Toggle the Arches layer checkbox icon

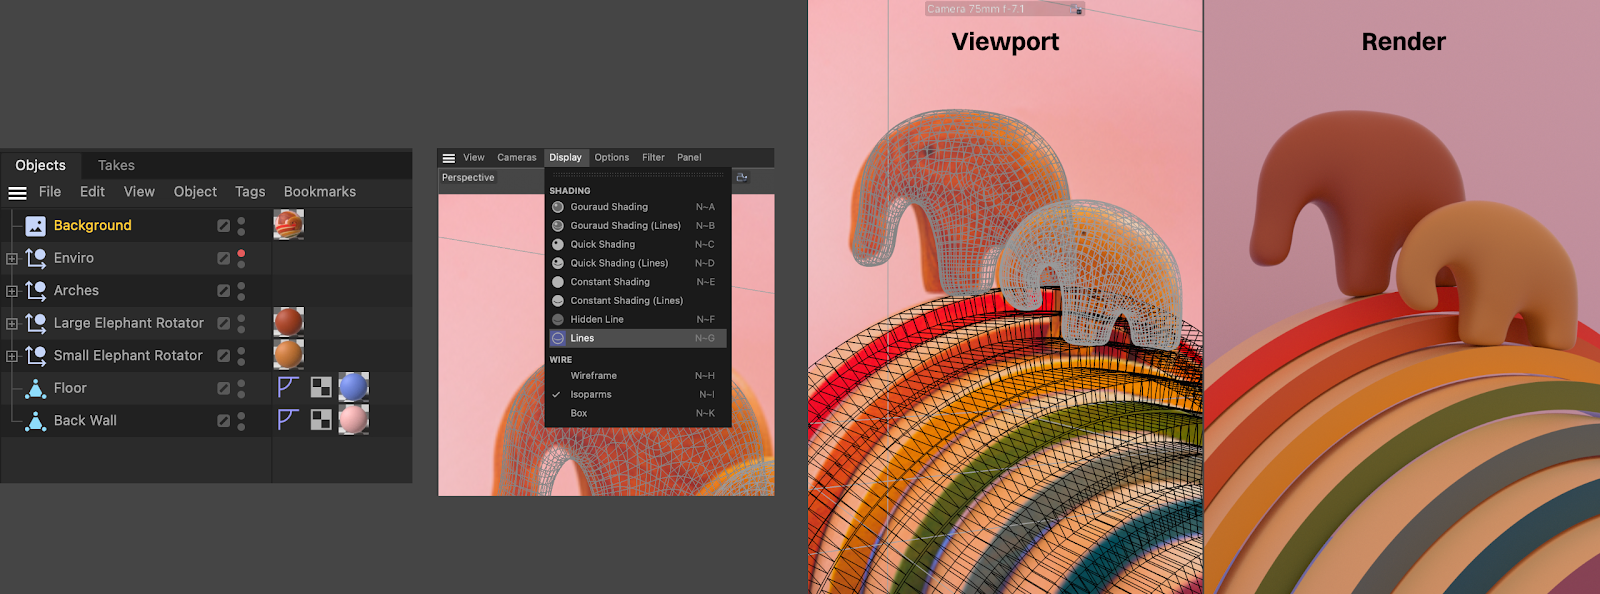tap(223, 291)
